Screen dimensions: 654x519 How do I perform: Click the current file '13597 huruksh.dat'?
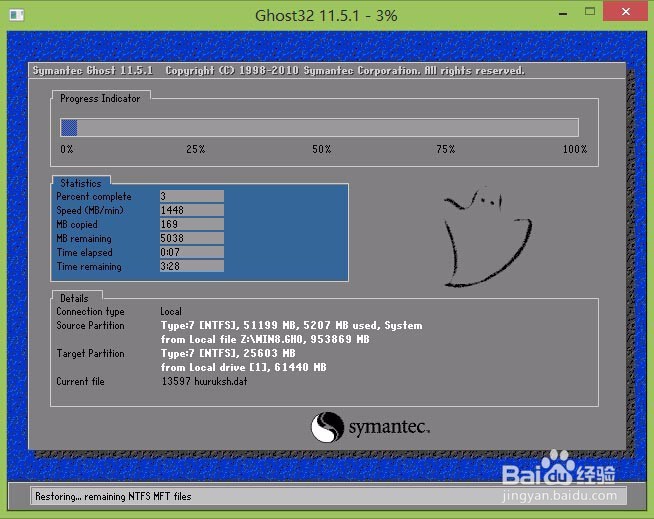click(204, 381)
